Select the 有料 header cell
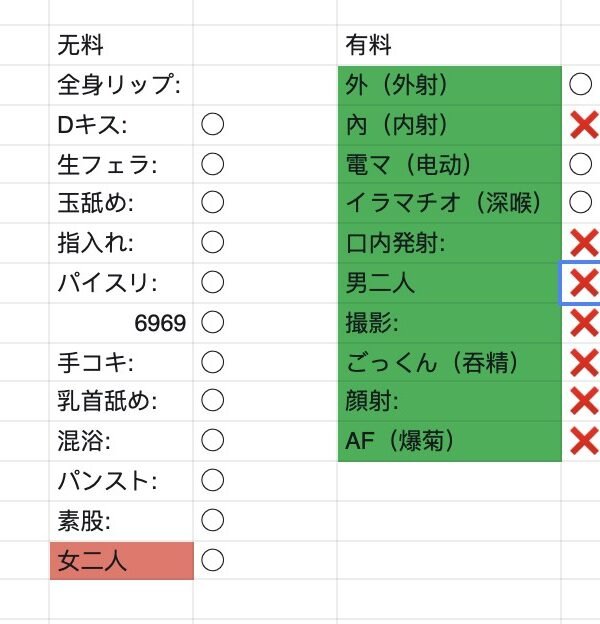 coord(449,45)
